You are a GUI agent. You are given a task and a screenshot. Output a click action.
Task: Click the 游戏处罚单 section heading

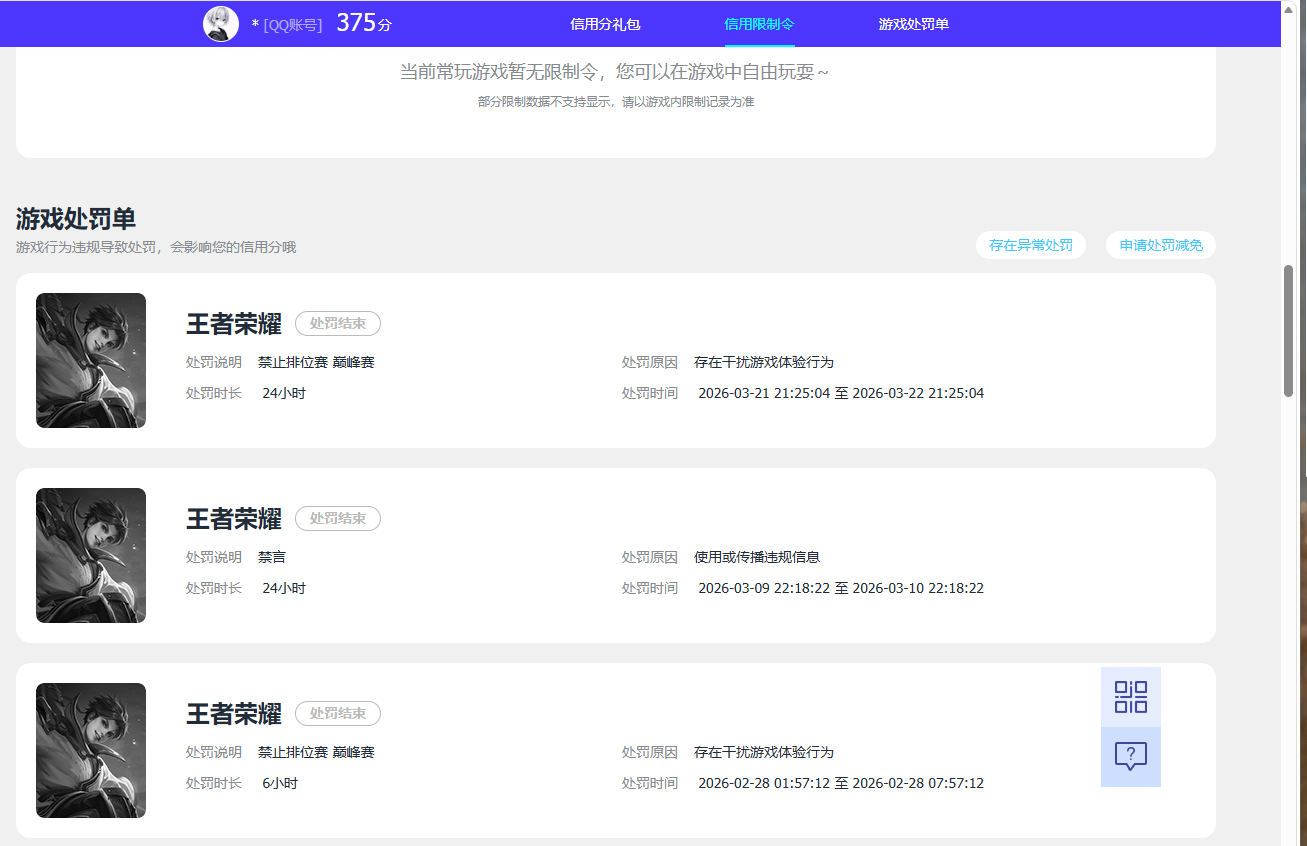[76, 219]
